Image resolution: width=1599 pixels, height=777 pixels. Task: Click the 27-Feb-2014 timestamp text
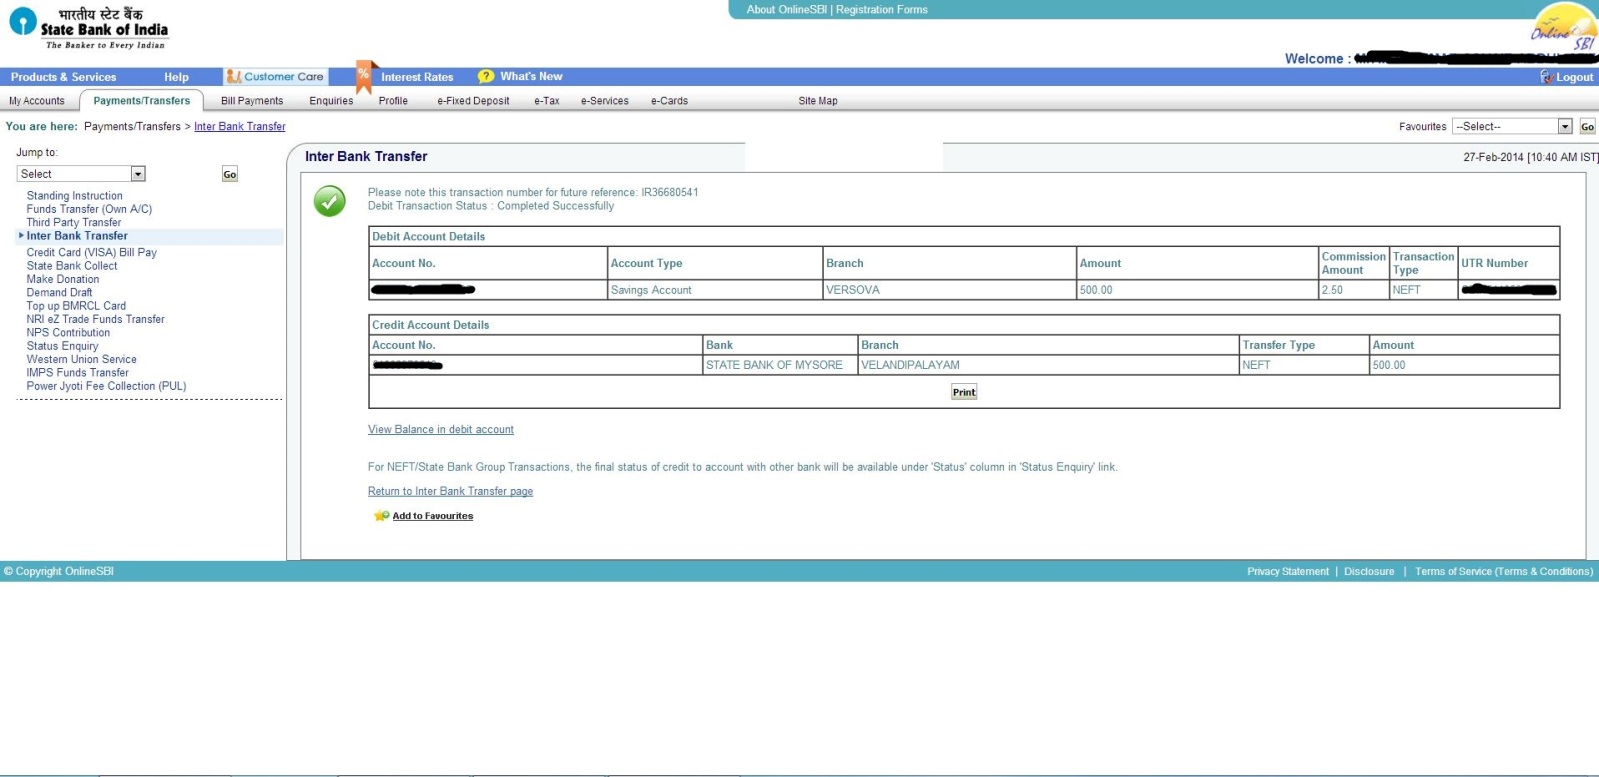click(x=1530, y=157)
